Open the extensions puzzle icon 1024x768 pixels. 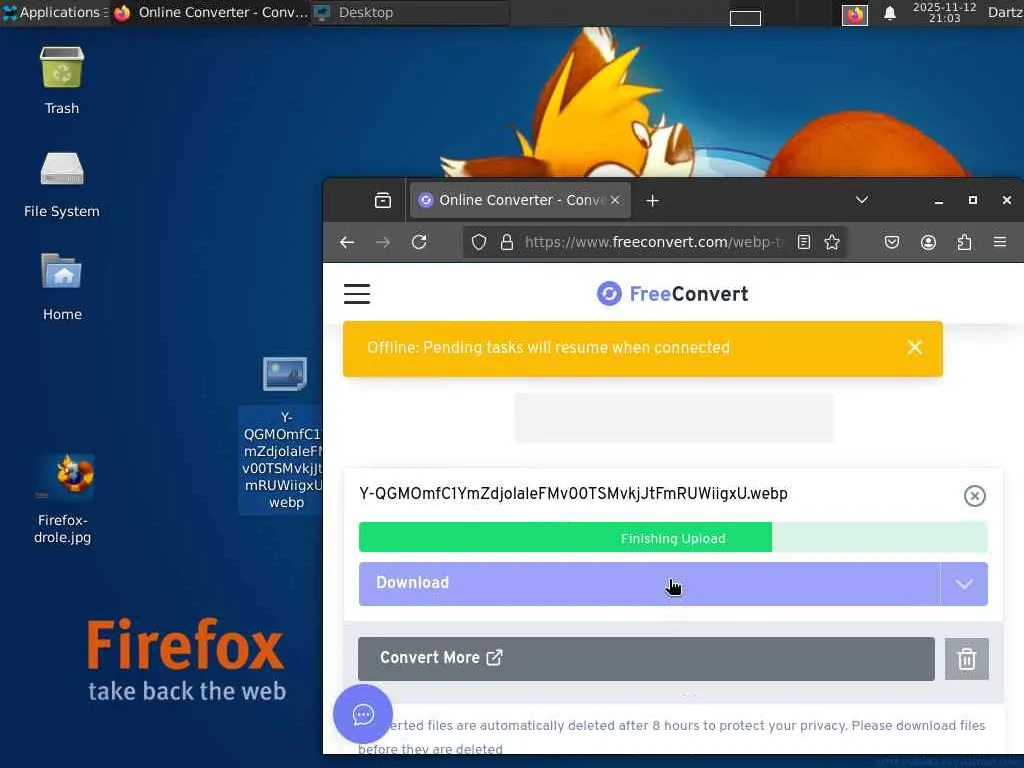(964, 242)
